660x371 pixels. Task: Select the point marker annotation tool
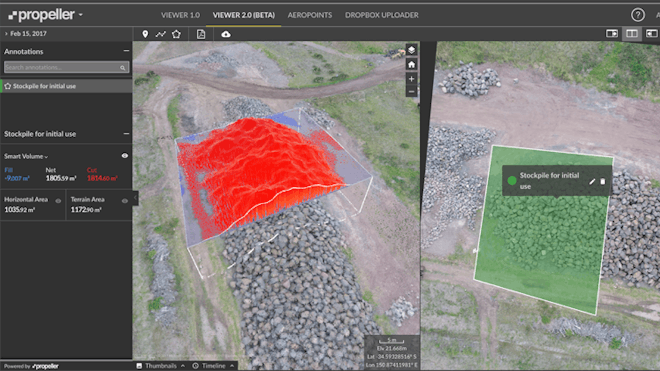click(145, 34)
